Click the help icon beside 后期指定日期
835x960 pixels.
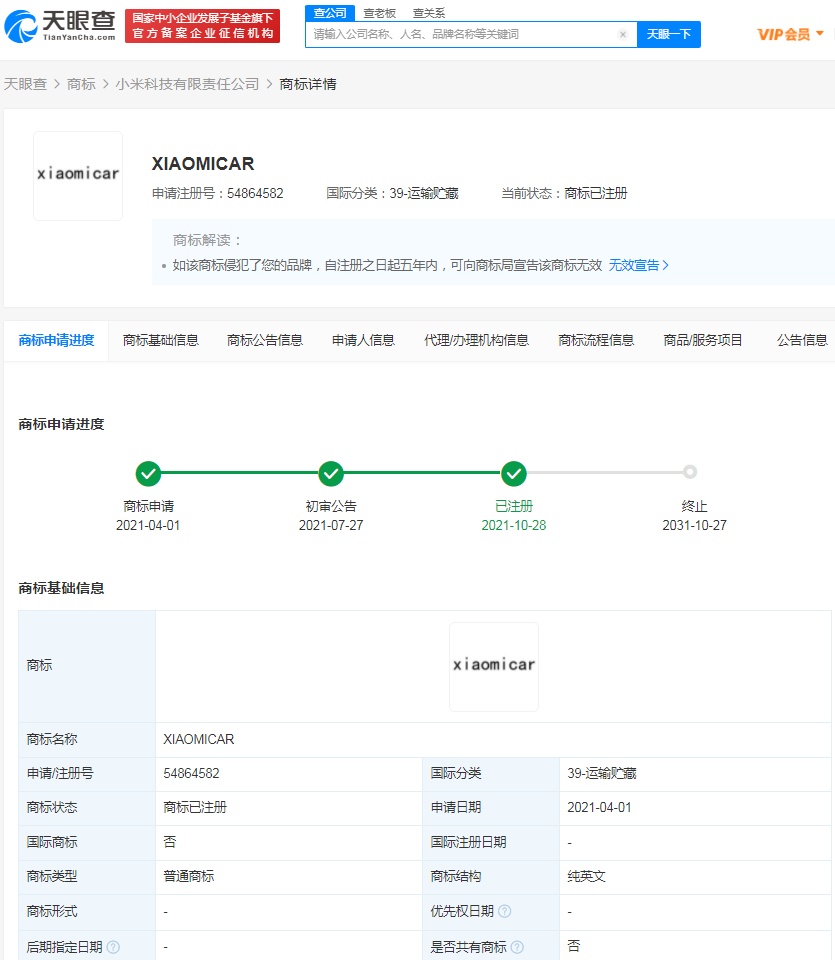(x=113, y=946)
